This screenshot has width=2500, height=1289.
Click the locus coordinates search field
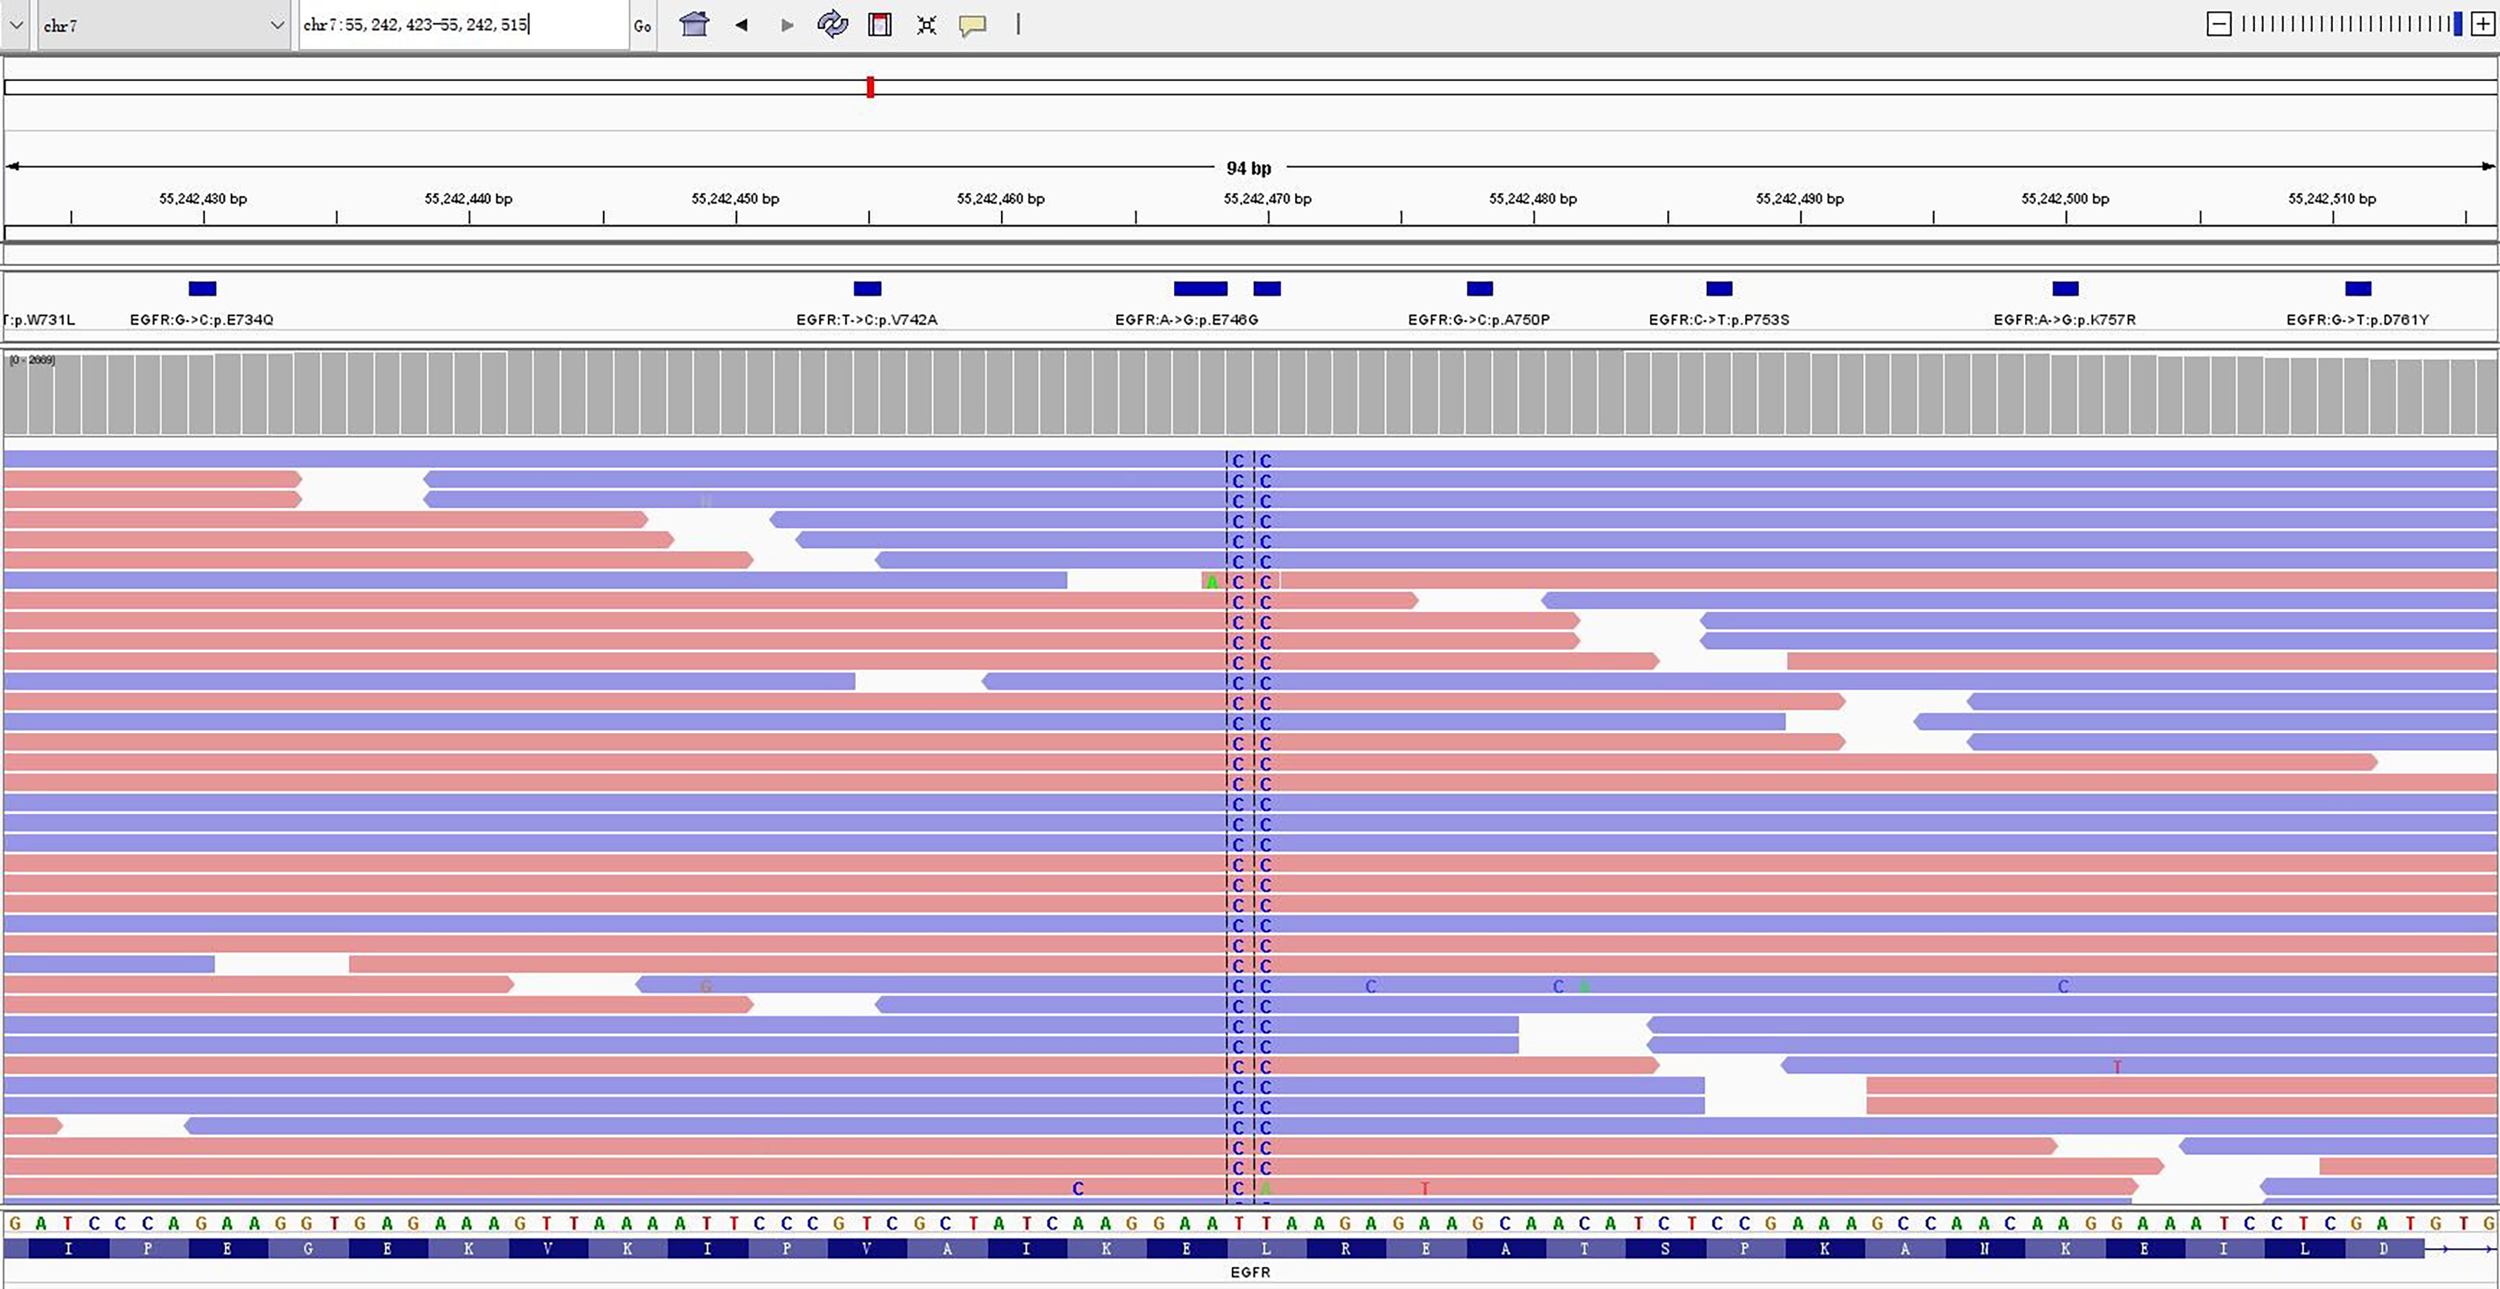click(x=460, y=24)
